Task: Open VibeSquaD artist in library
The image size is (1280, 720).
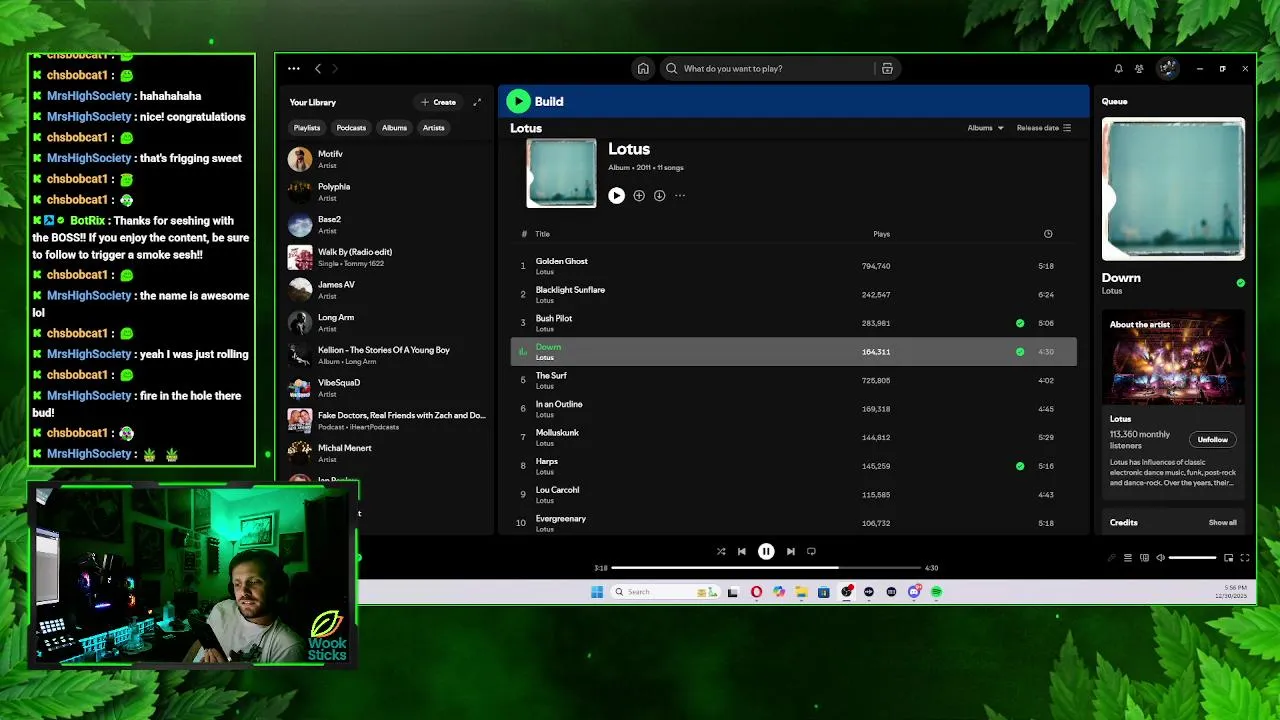Action: click(386, 388)
